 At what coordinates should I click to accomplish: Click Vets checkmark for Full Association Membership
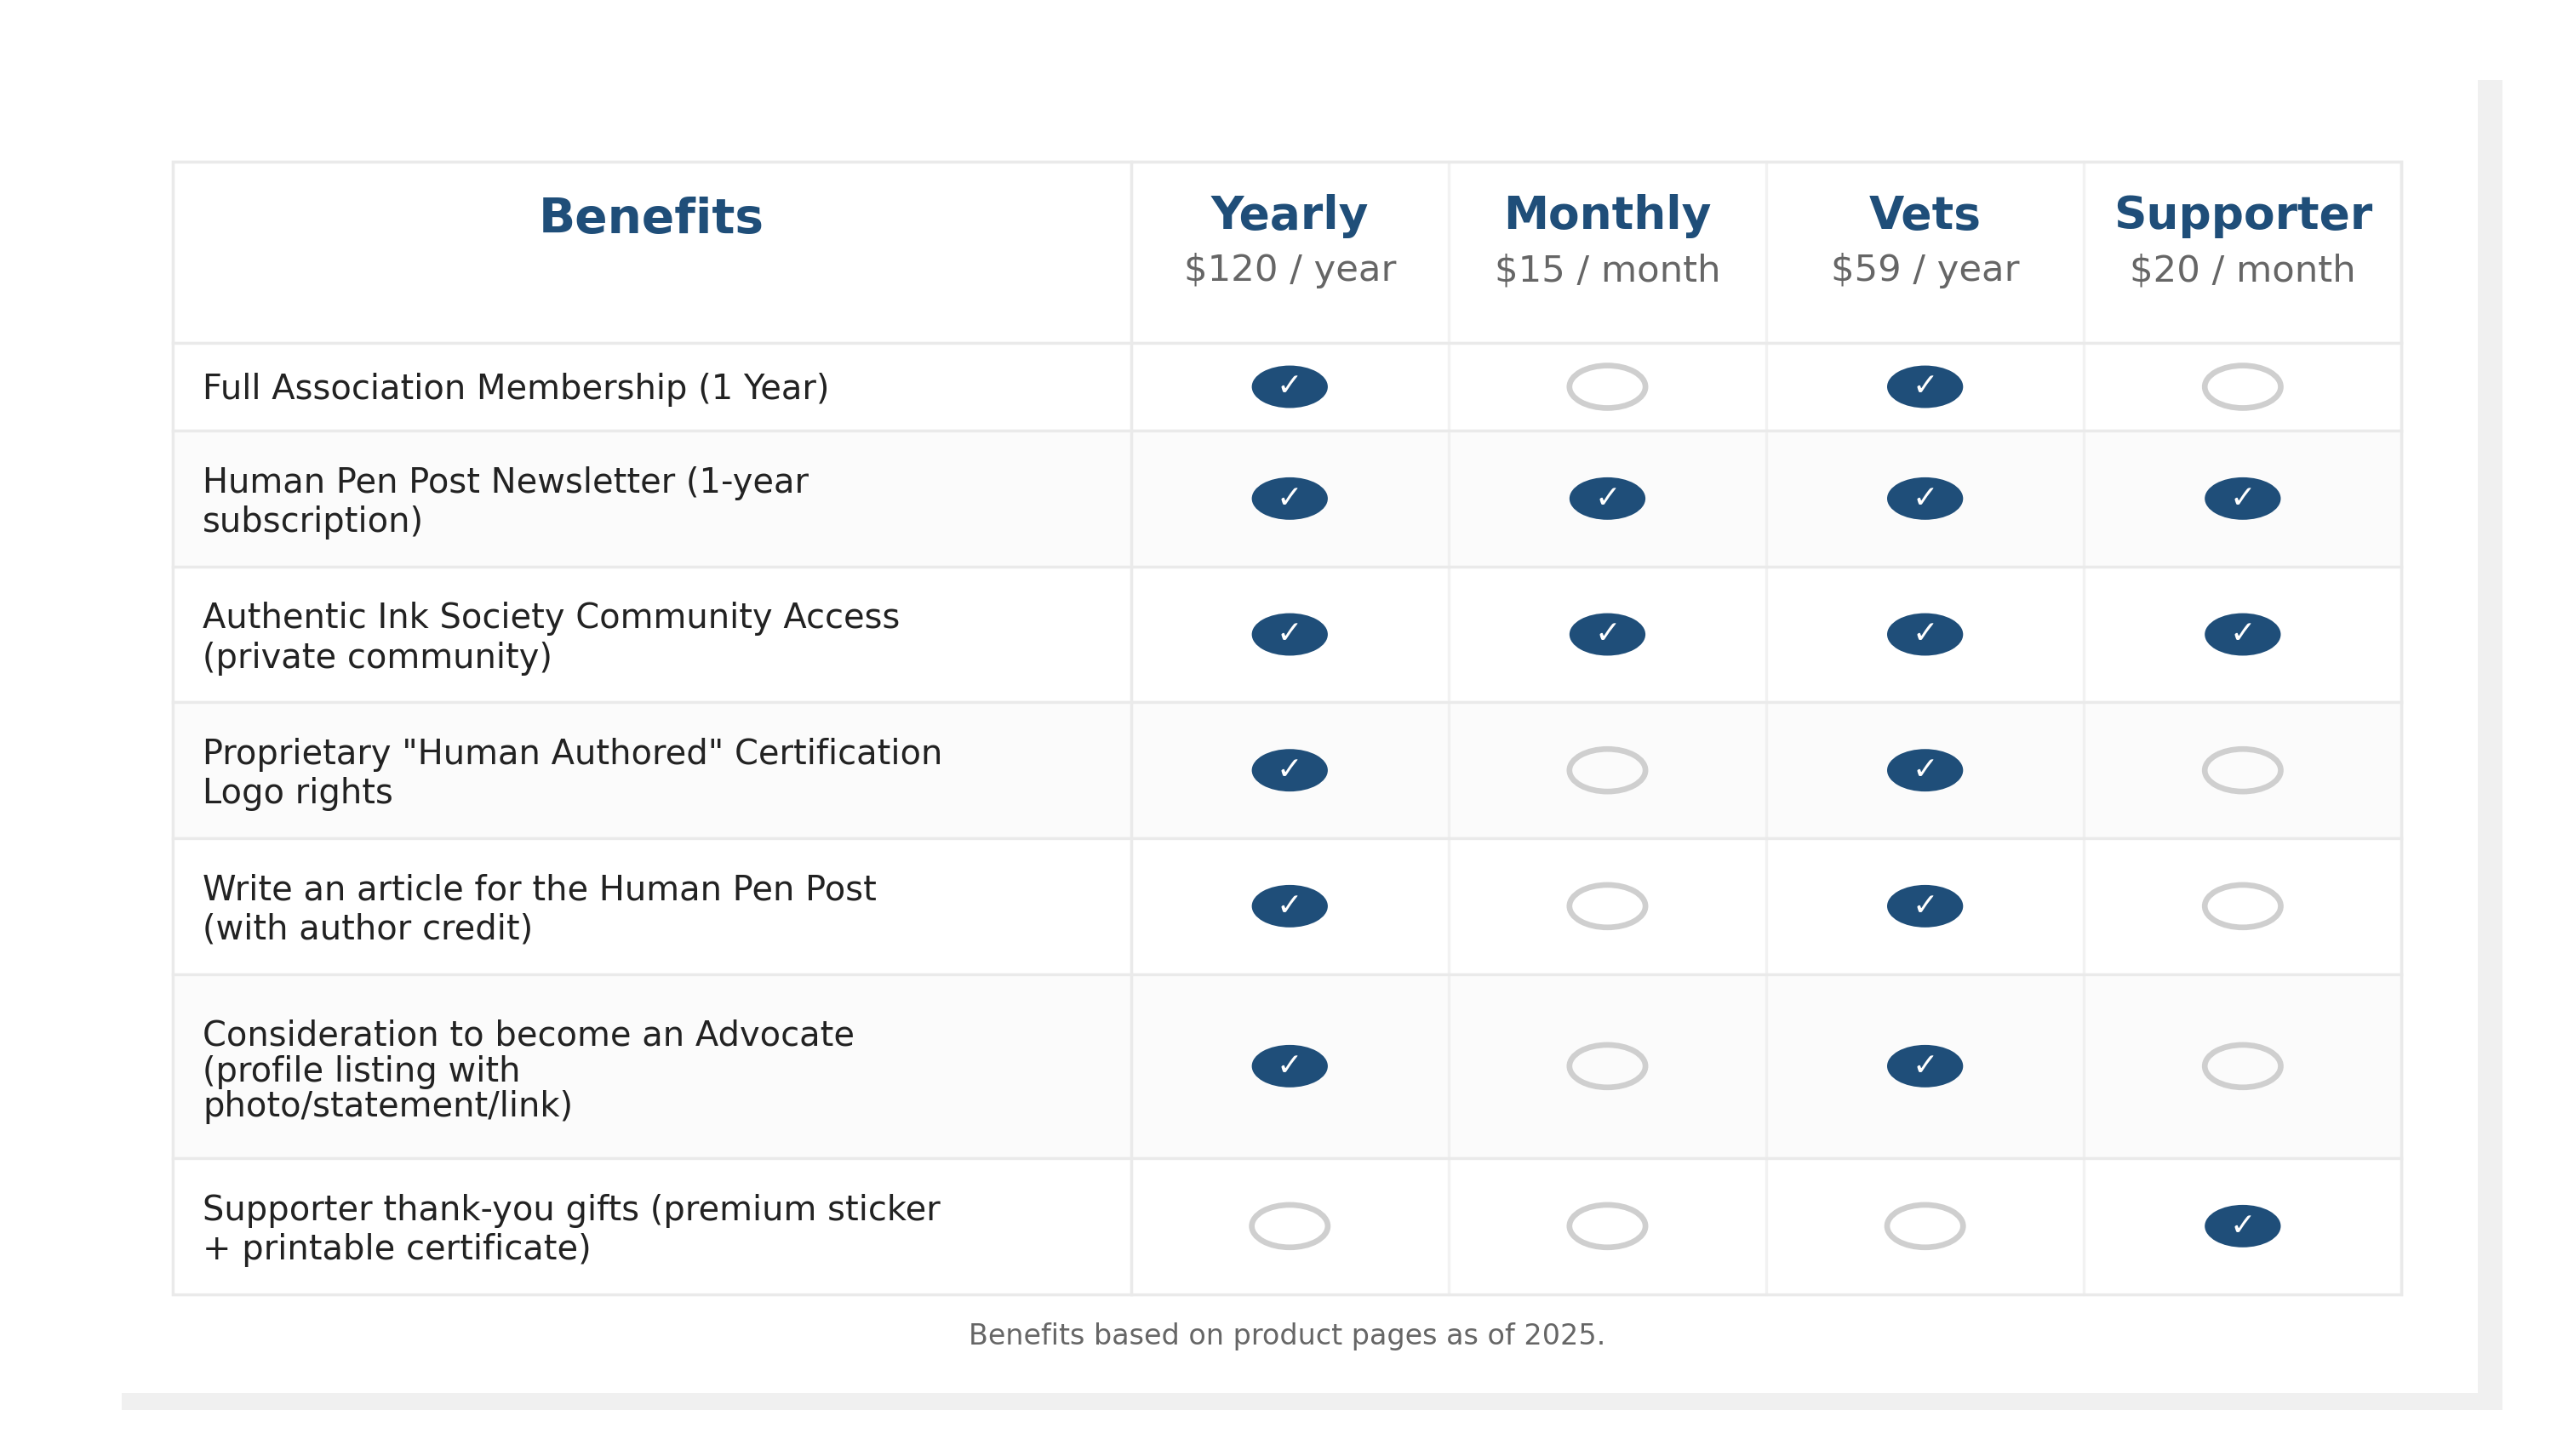[x=1924, y=387]
